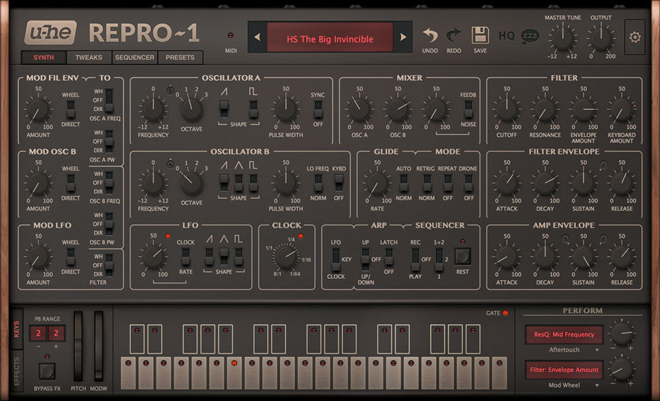Open the Mod Wheel modulation dropdown

pyautogui.click(x=565, y=384)
